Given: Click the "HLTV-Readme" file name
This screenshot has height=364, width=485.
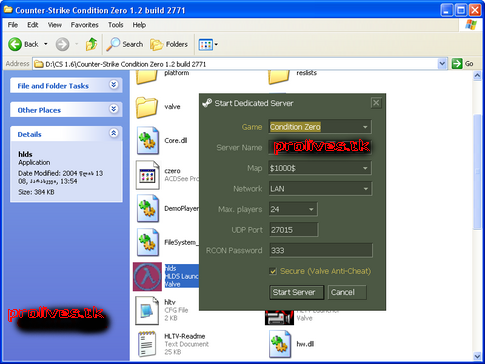Looking at the screenshot, I should pos(185,336).
